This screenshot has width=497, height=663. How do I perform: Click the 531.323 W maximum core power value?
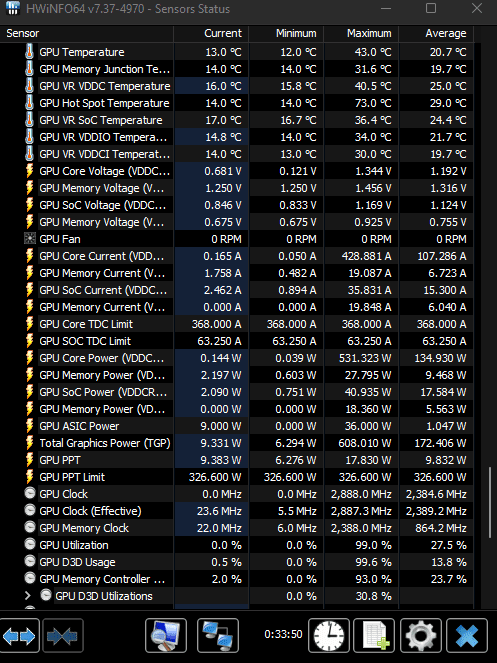[365, 358]
